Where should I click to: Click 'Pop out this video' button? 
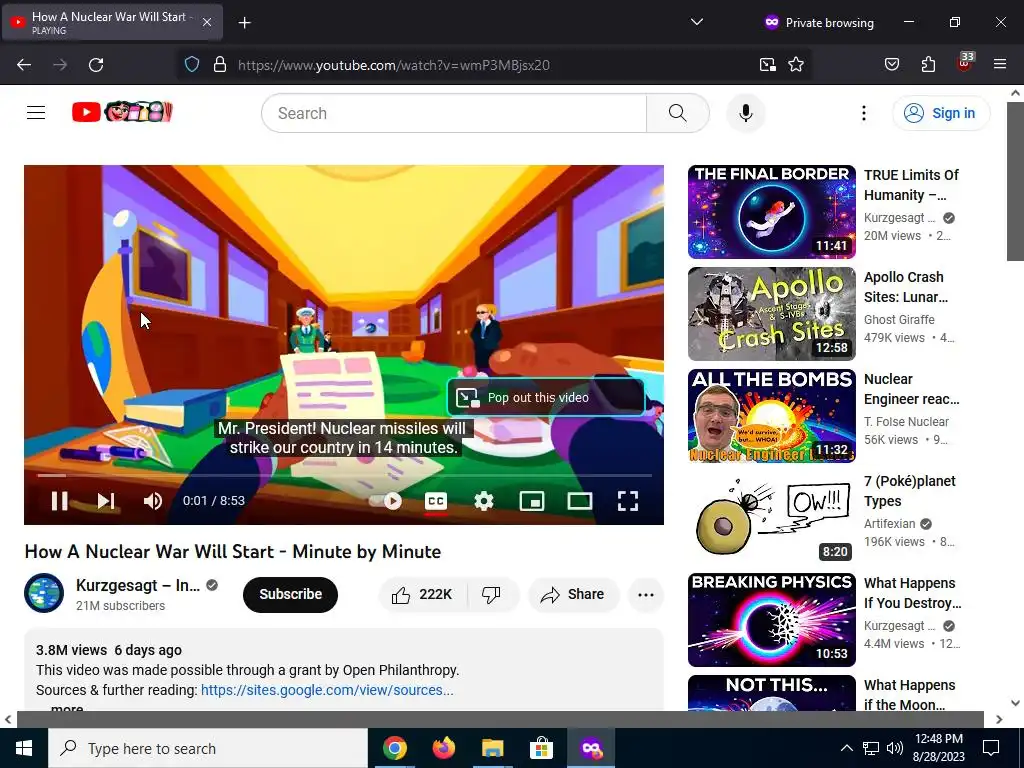click(546, 398)
